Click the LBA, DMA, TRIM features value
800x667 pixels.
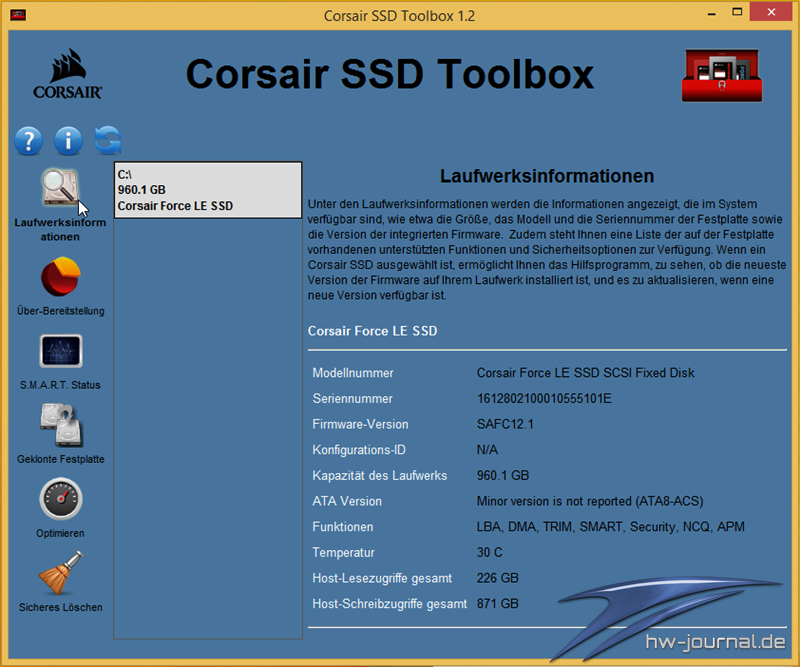[x=611, y=527]
